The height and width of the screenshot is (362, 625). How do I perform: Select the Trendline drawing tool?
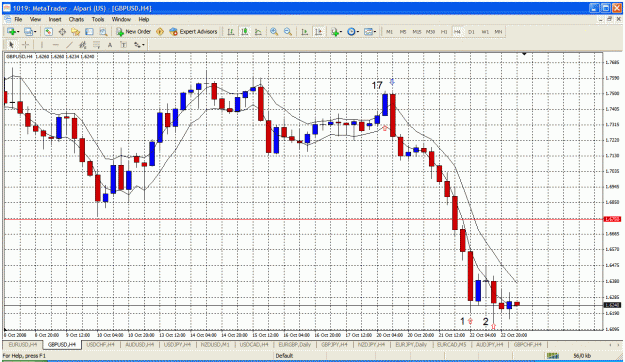tap(69, 45)
